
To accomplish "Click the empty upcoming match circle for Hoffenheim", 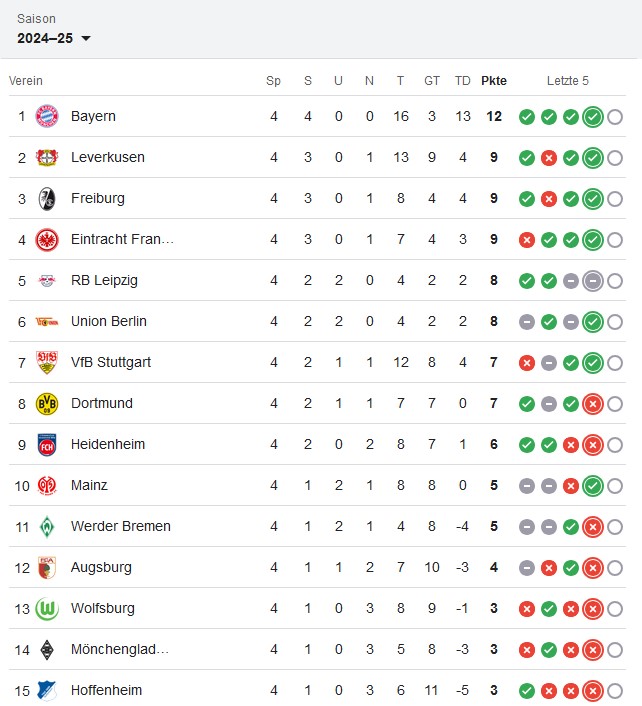I will pos(614,691).
